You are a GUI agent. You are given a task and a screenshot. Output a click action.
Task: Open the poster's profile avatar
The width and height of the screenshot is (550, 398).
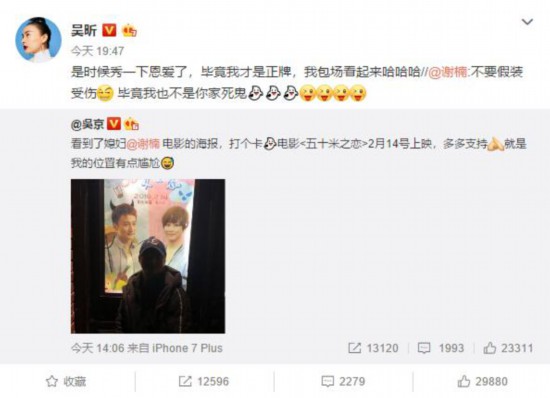coord(38,40)
